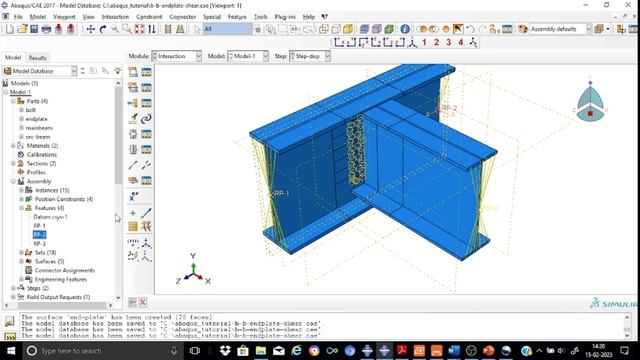640x360 pixels.
Task: Click the blue Query information icon
Action: [x=405, y=29]
